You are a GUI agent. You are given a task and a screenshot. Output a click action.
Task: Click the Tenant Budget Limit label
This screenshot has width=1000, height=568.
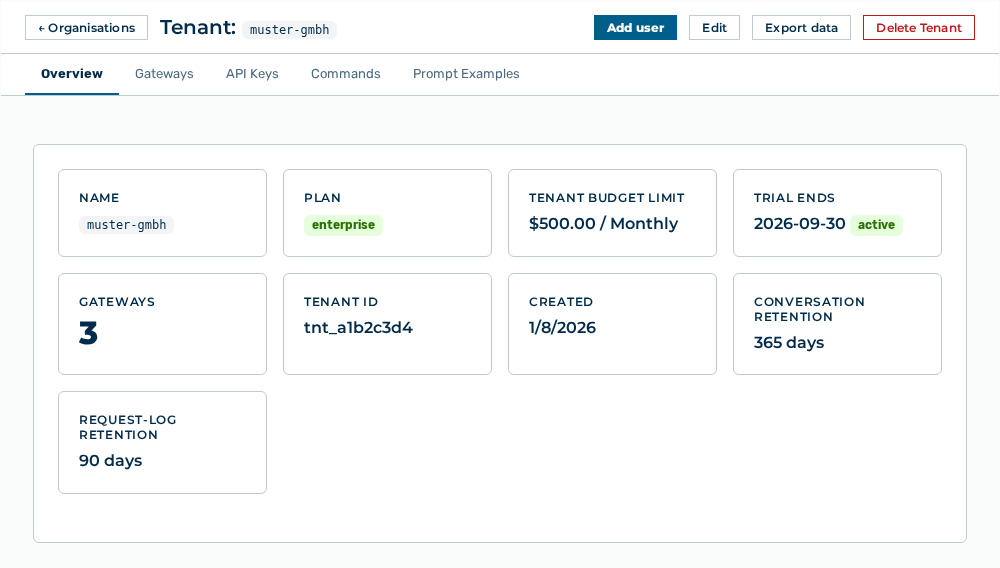point(607,198)
